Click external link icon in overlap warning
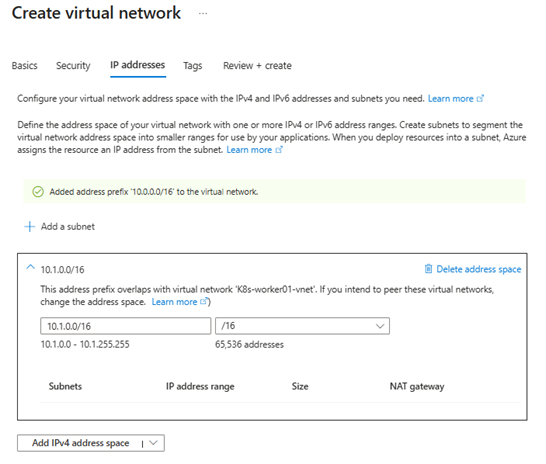 [204, 301]
